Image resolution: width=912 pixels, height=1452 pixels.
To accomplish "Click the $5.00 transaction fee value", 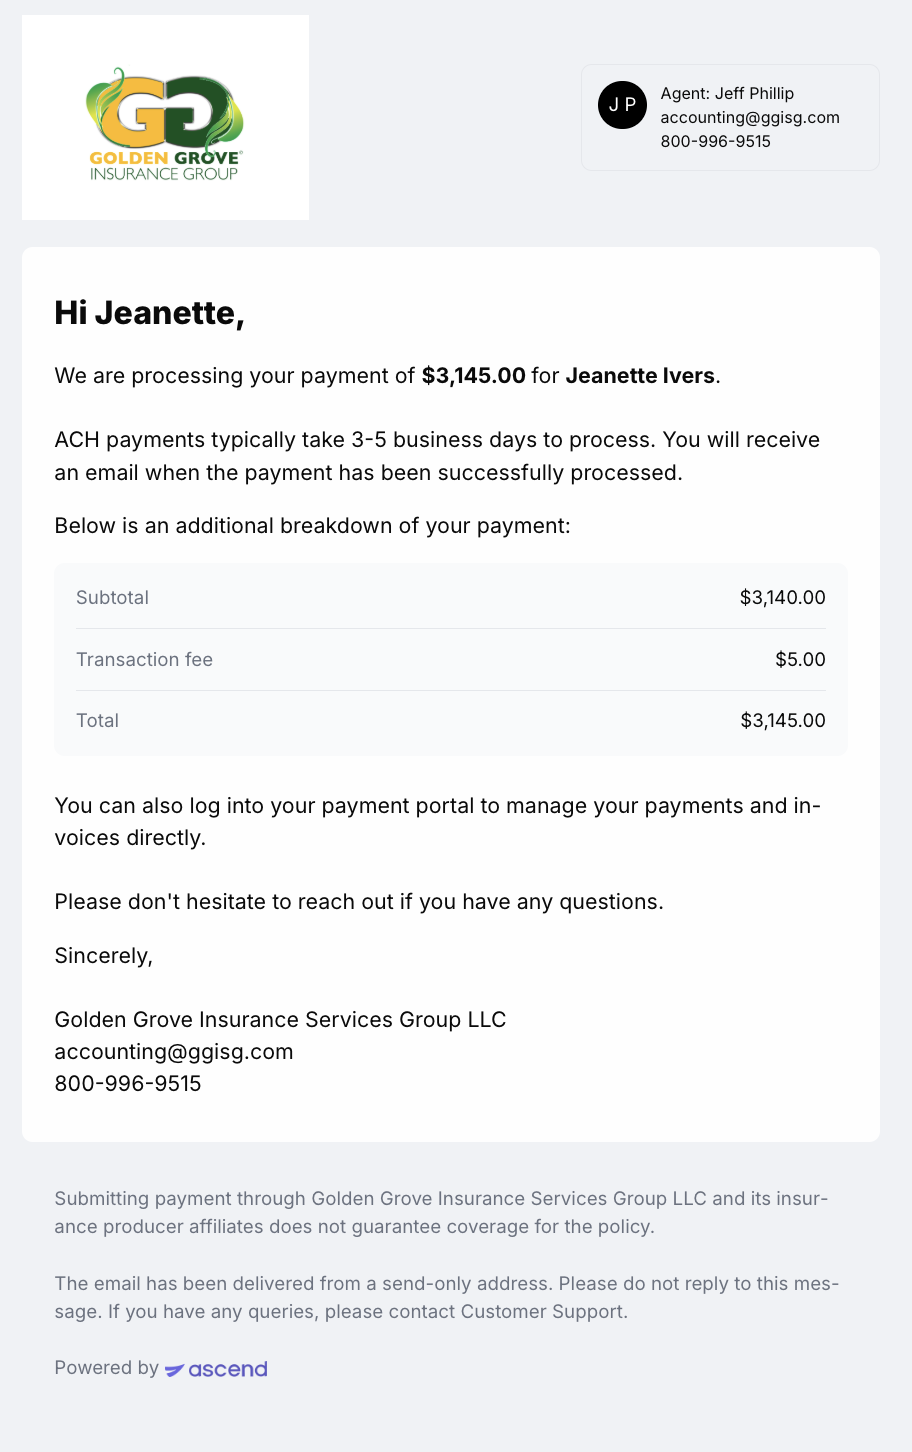I will [x=800, y=659].
